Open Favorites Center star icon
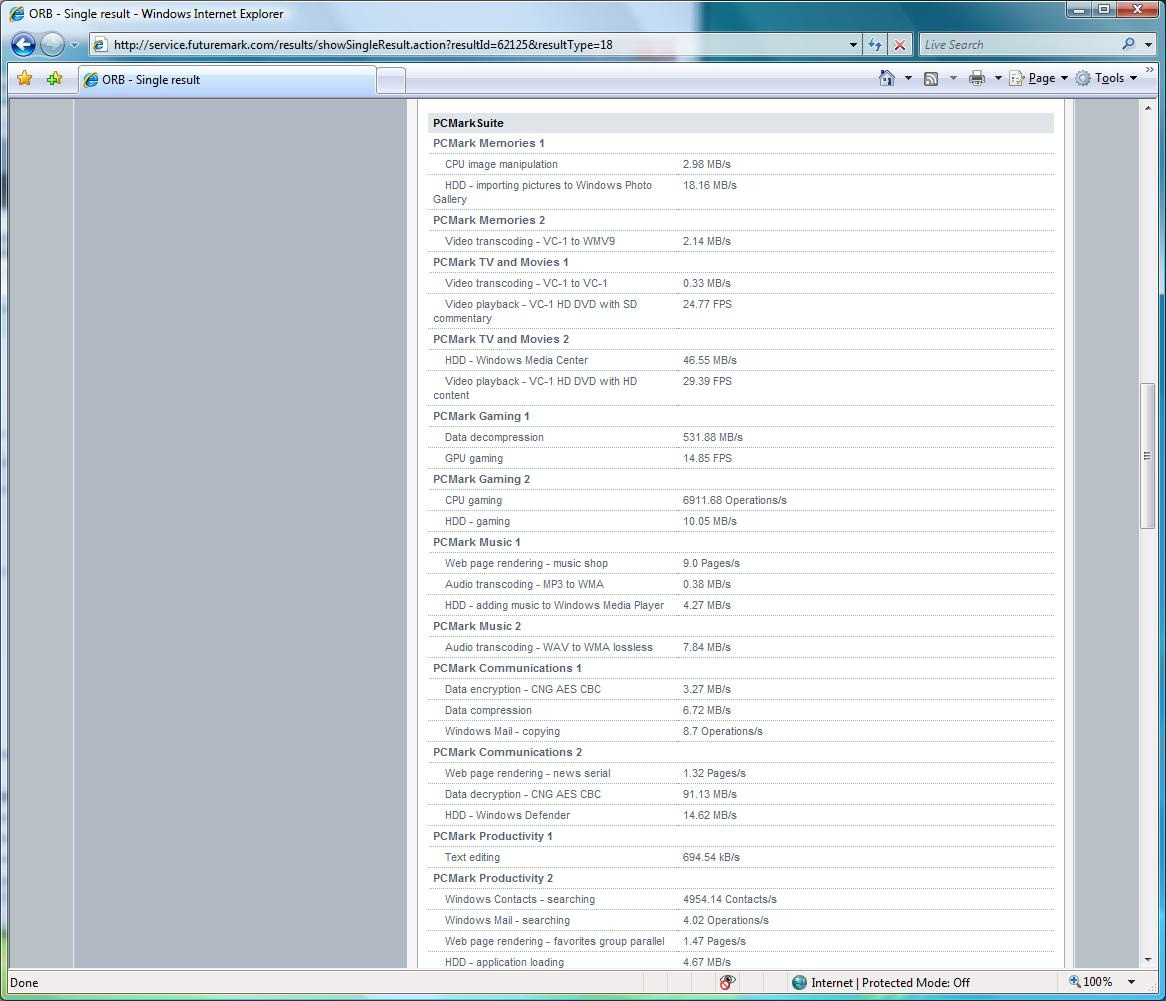The width and height of the screenshot is (1166, 1001). coord(25,79)
